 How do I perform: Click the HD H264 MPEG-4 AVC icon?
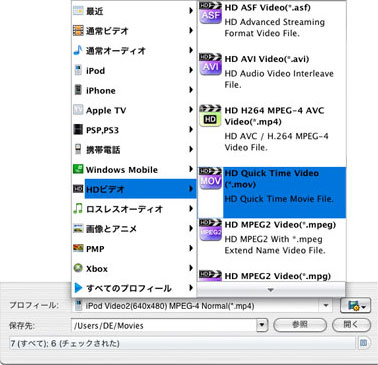[210, 116]
